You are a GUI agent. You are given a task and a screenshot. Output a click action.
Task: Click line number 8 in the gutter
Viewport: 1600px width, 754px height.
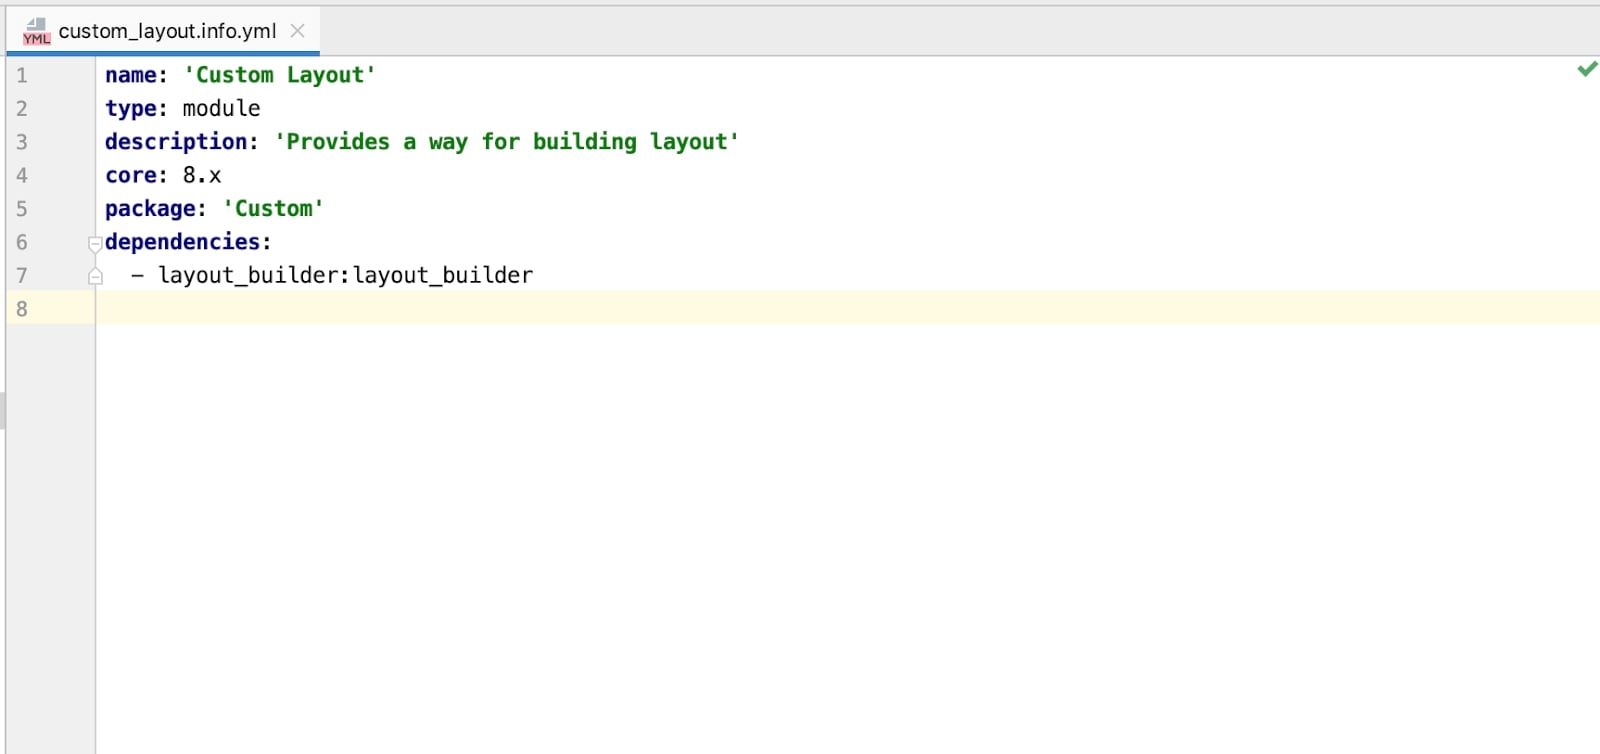coord(22,309)
